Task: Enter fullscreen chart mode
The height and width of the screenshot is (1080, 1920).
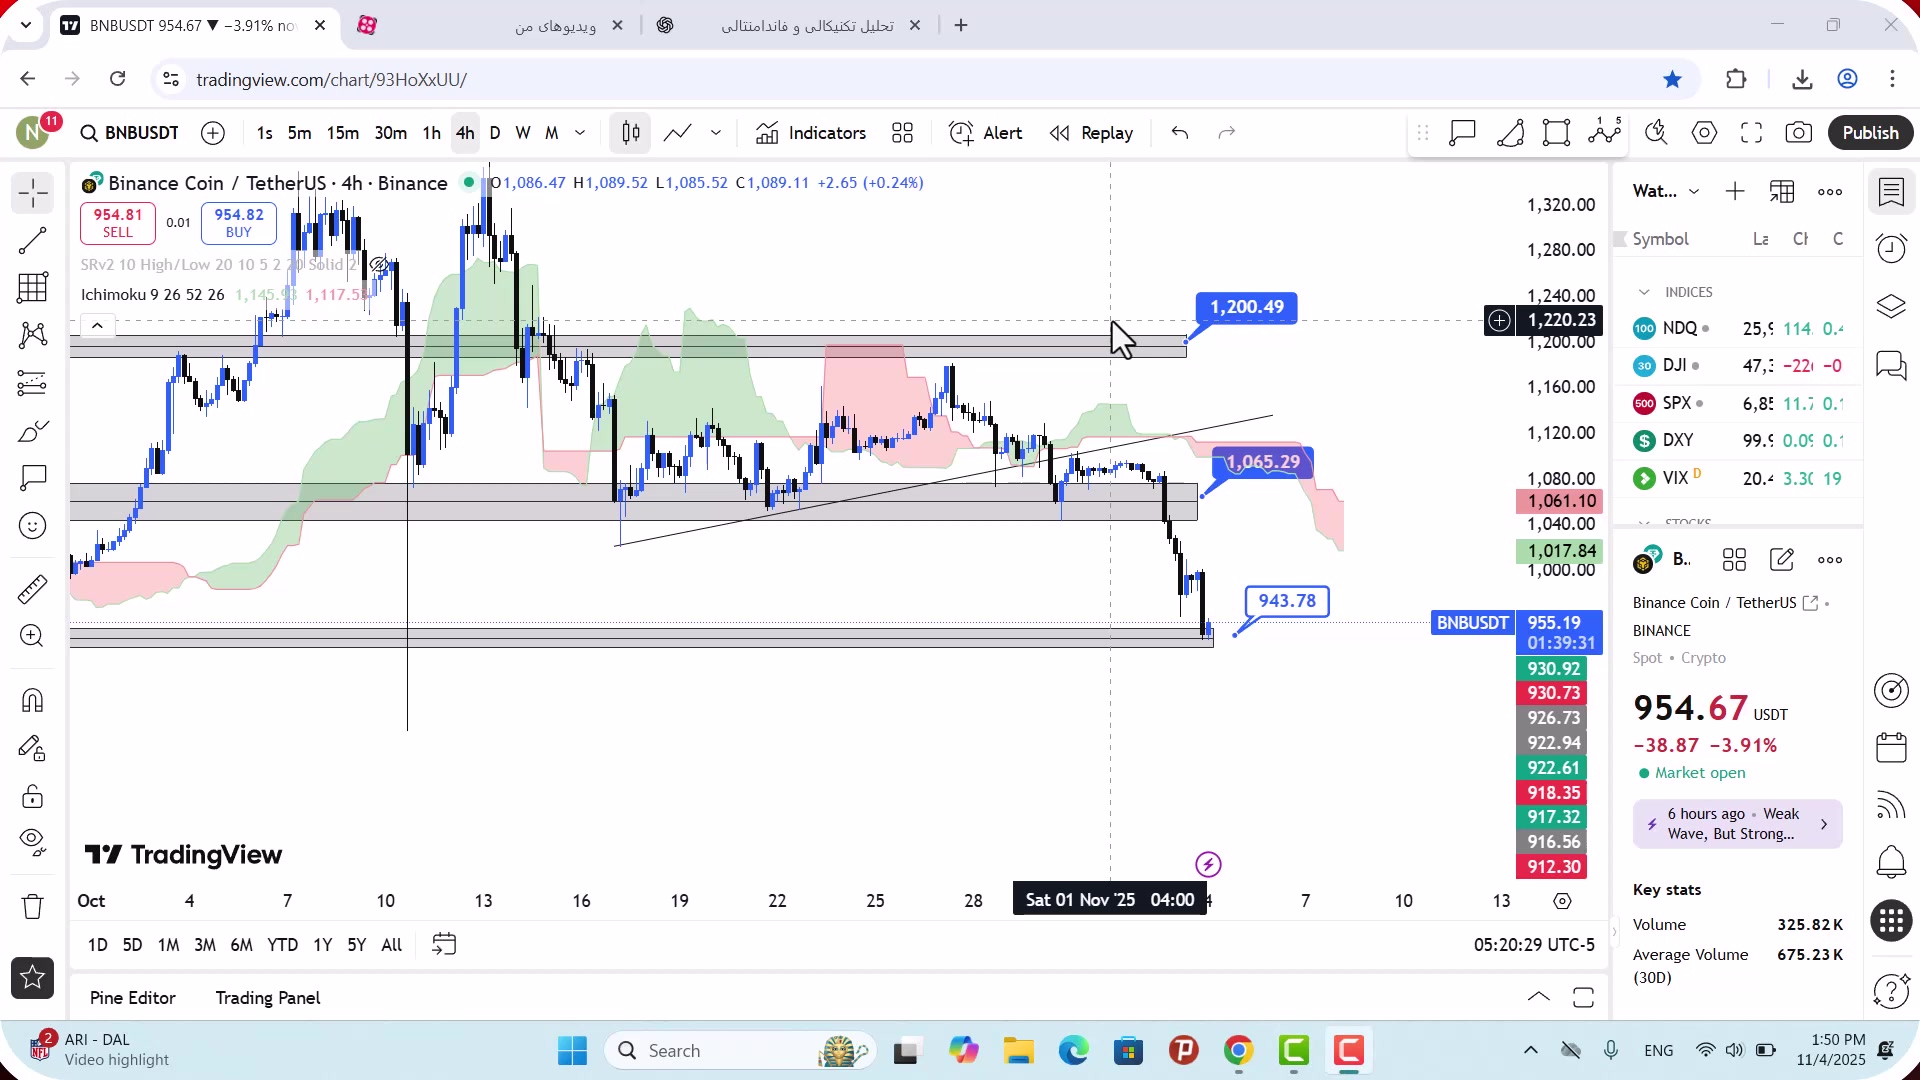Action: pyautogui.click(x=1751, y=133)
